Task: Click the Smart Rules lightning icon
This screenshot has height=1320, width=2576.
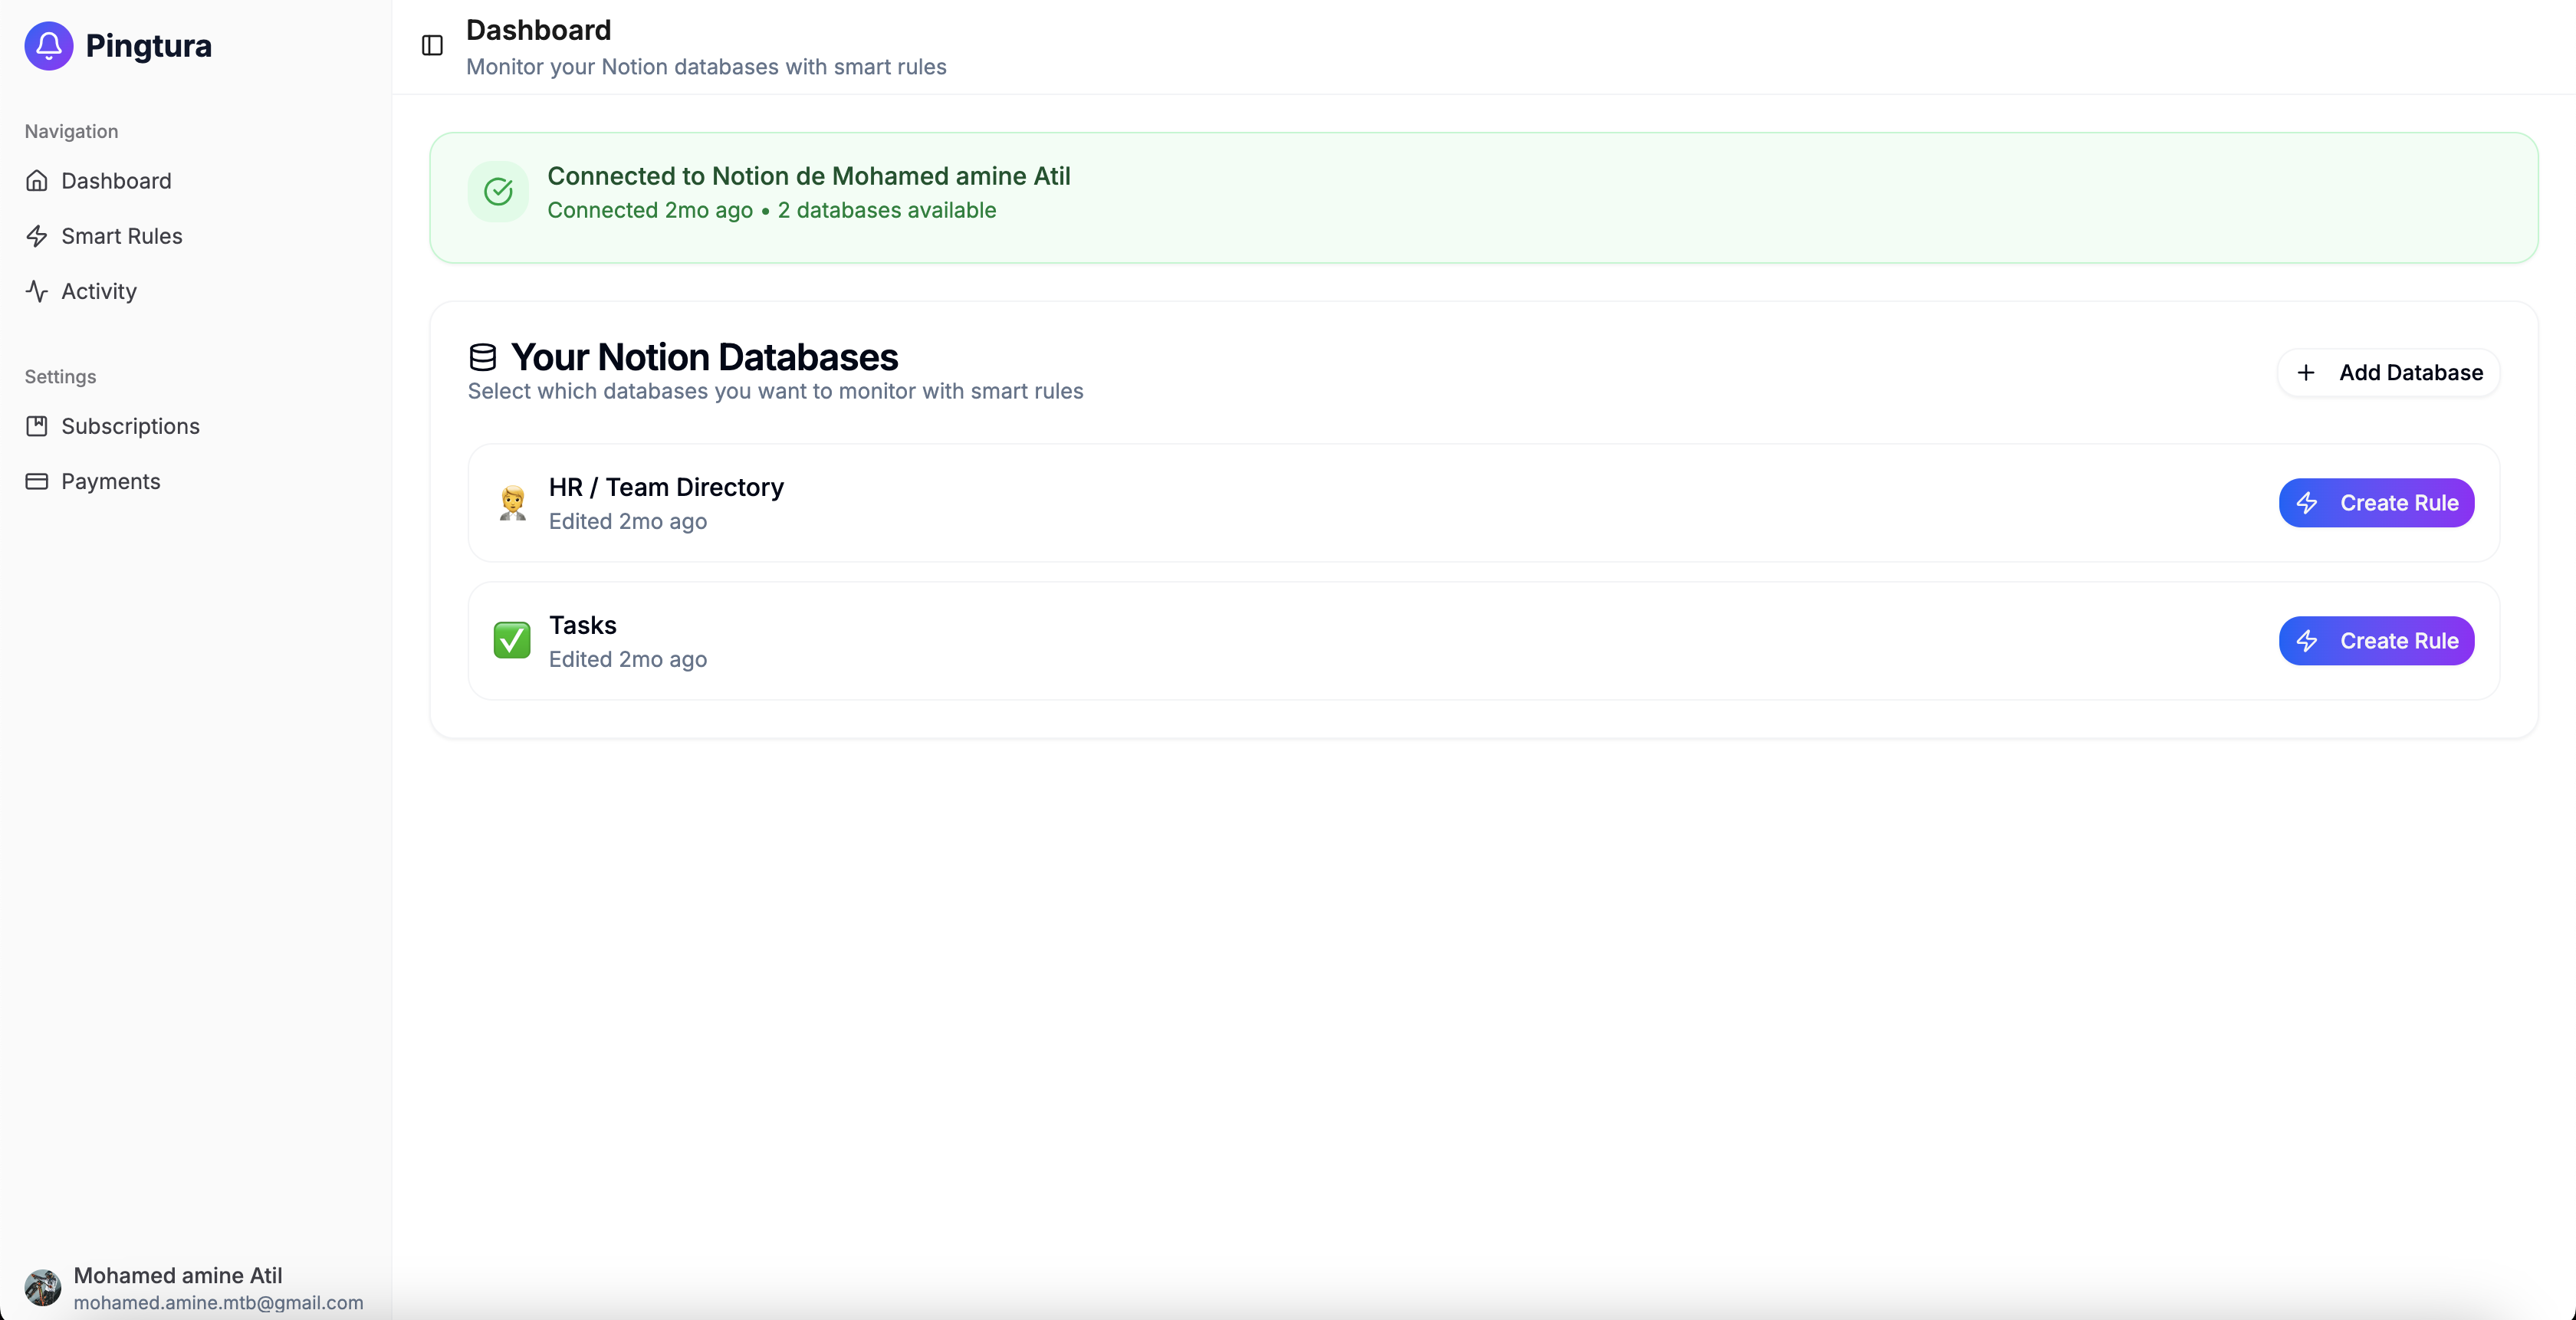Action: click(37, 236)
